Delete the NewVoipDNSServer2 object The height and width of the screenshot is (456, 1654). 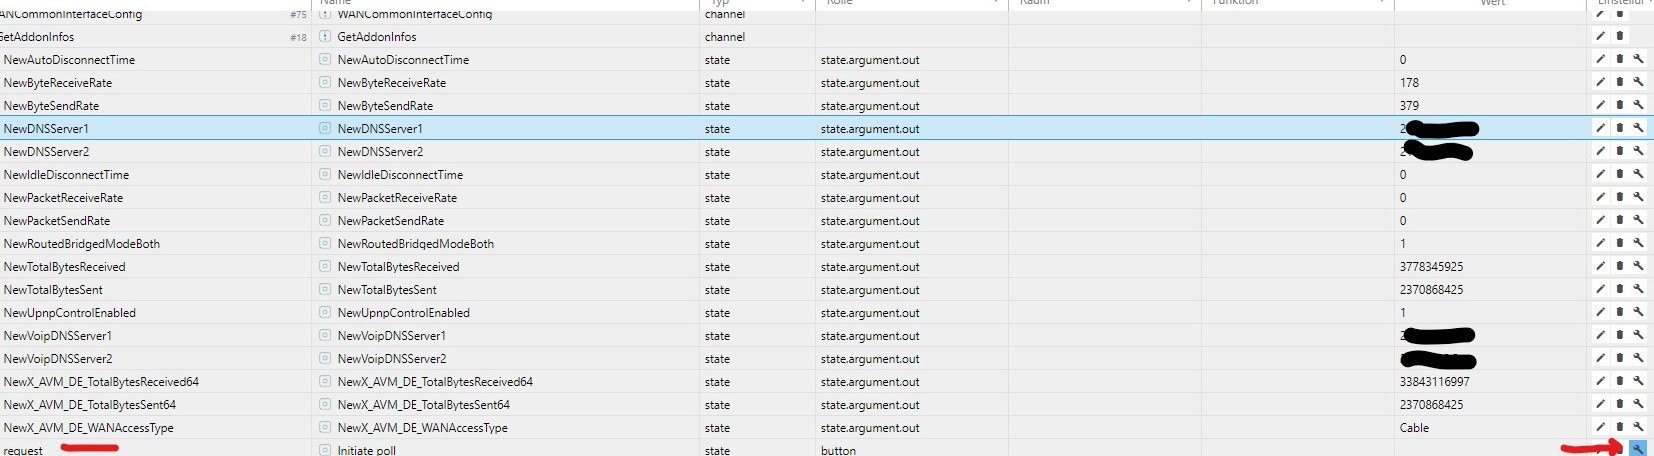click(1620, 358)
